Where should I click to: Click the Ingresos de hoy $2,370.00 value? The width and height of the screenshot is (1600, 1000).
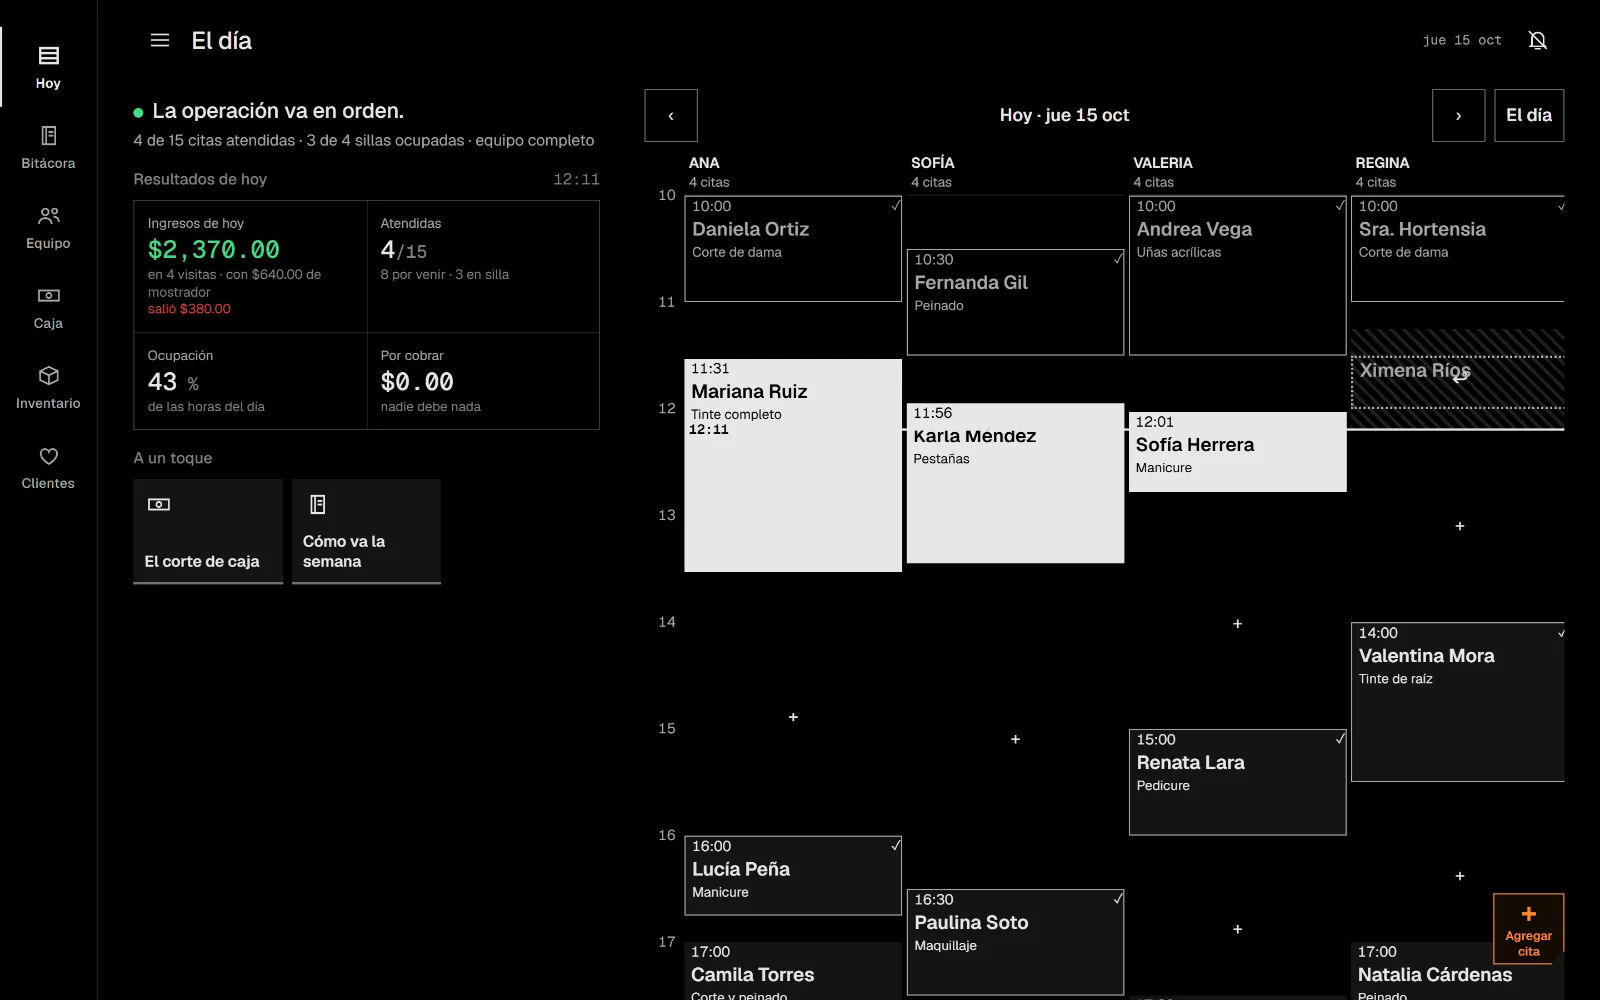(x=214, y=249)
